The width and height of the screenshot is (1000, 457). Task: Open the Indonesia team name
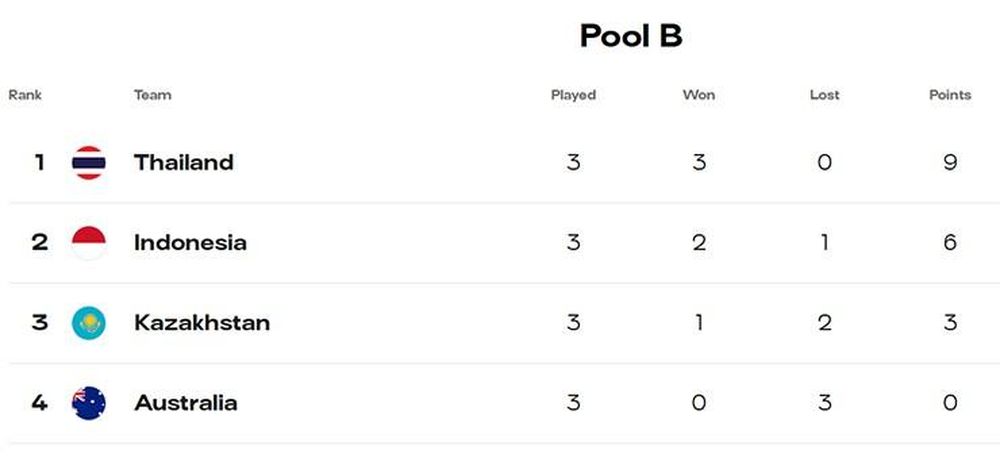pos(190,243)
